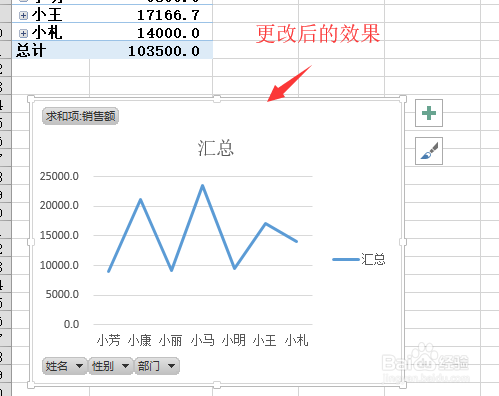The height and width of the screenshot is (396, 499).
Task: Expand the 小王 pivot row
Action: 23,15
